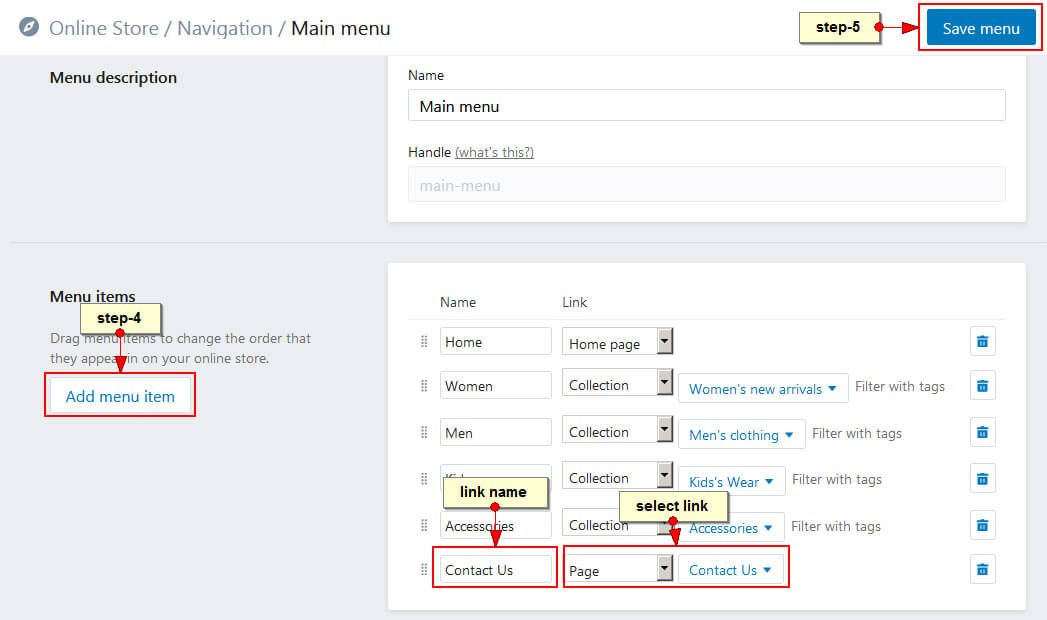This screenshot has height=620, width=1047.
Task: Open the what's this handle link
Action: (x=494, y=152)
